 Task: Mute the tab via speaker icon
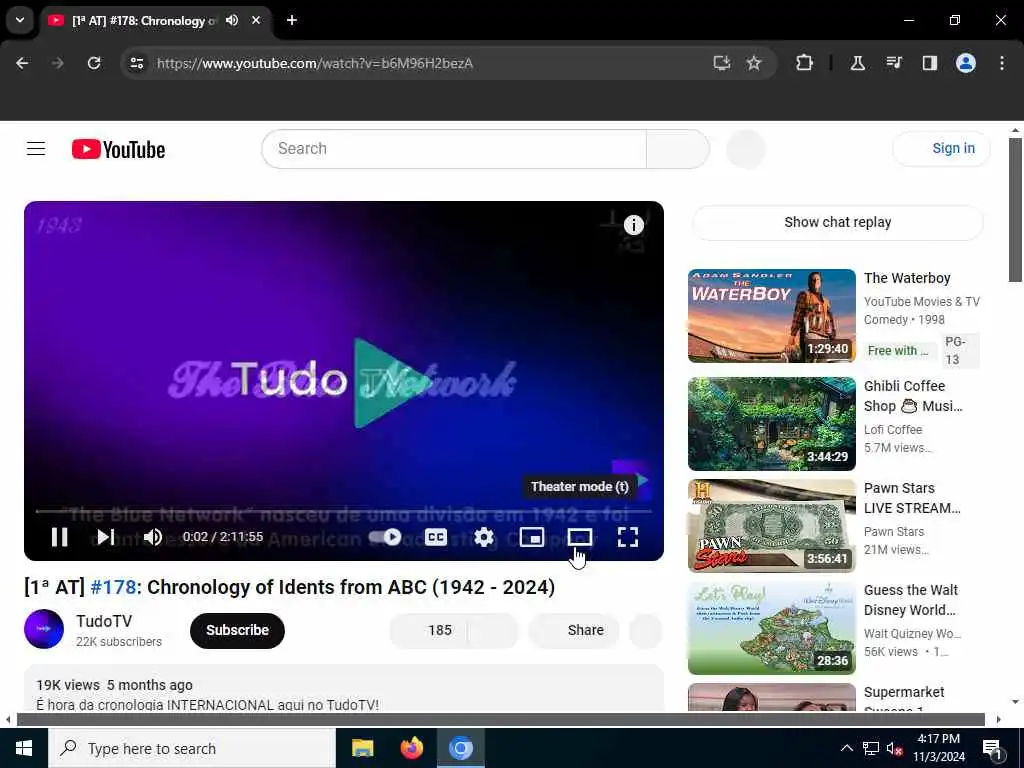[232, 20]
